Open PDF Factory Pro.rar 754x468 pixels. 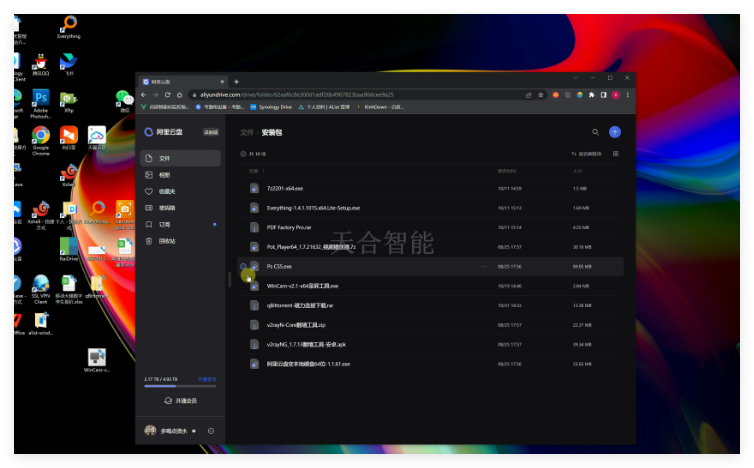pos(289,228)
